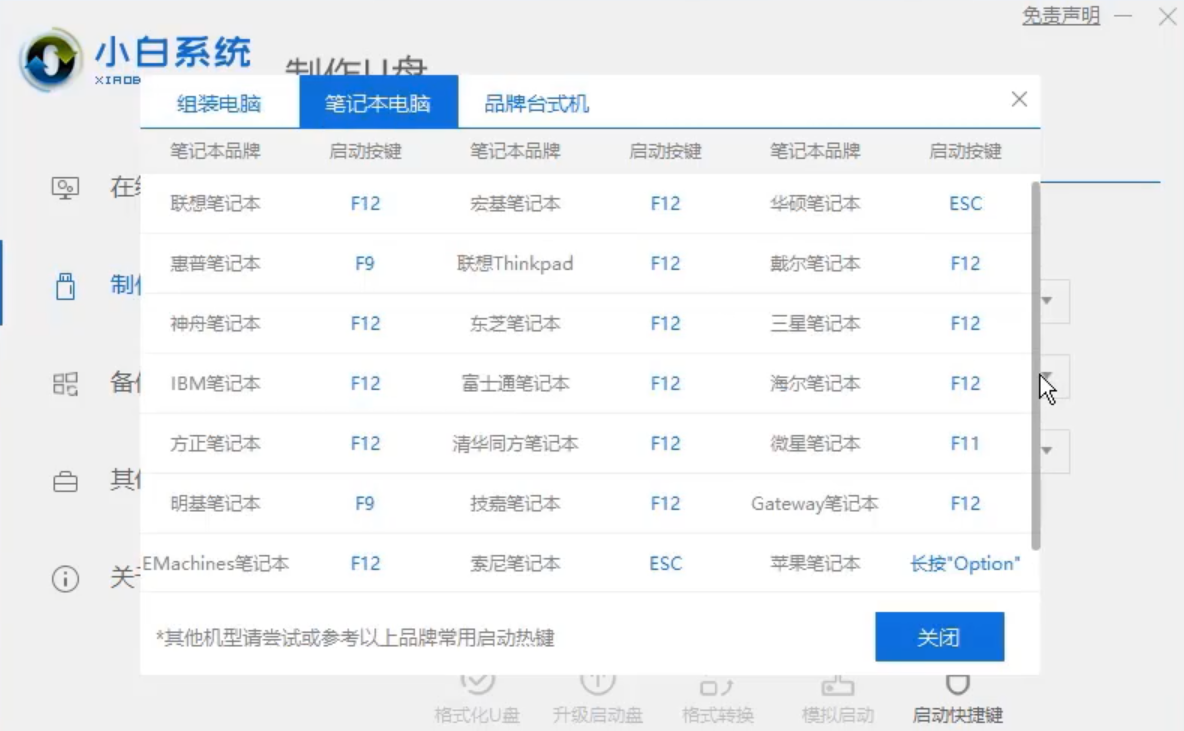Expand the bottom dropdown arrow behind dialog
This screenshot has width=1184, height=731.
1047,451
